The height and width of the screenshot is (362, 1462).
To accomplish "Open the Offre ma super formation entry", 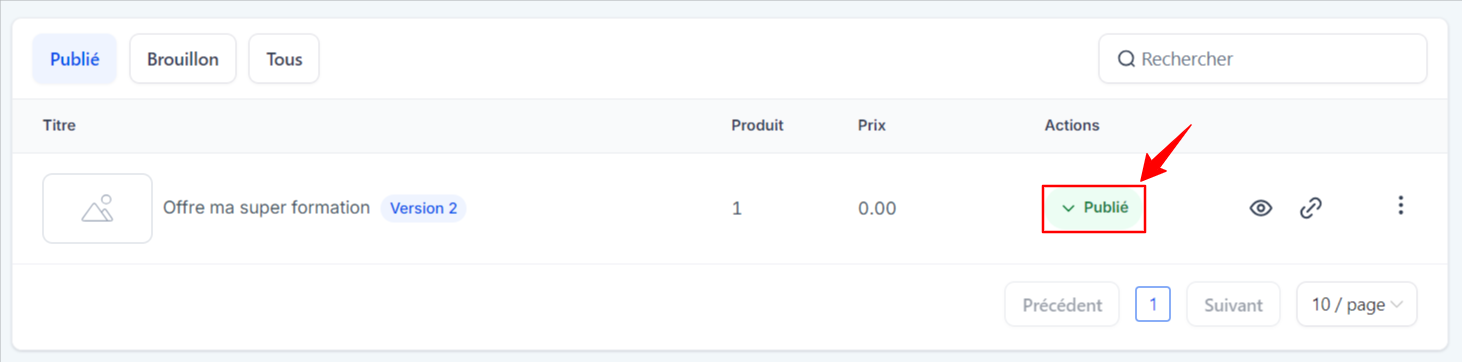I will (266, 208).
